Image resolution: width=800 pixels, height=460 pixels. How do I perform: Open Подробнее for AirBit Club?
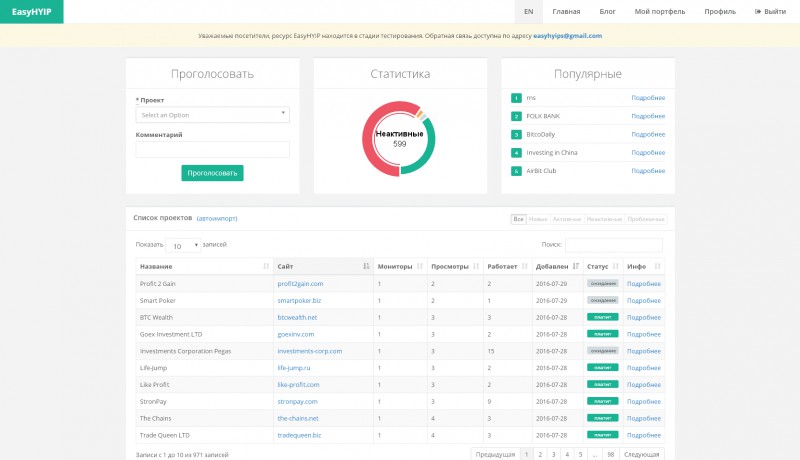tap(648, 171)
